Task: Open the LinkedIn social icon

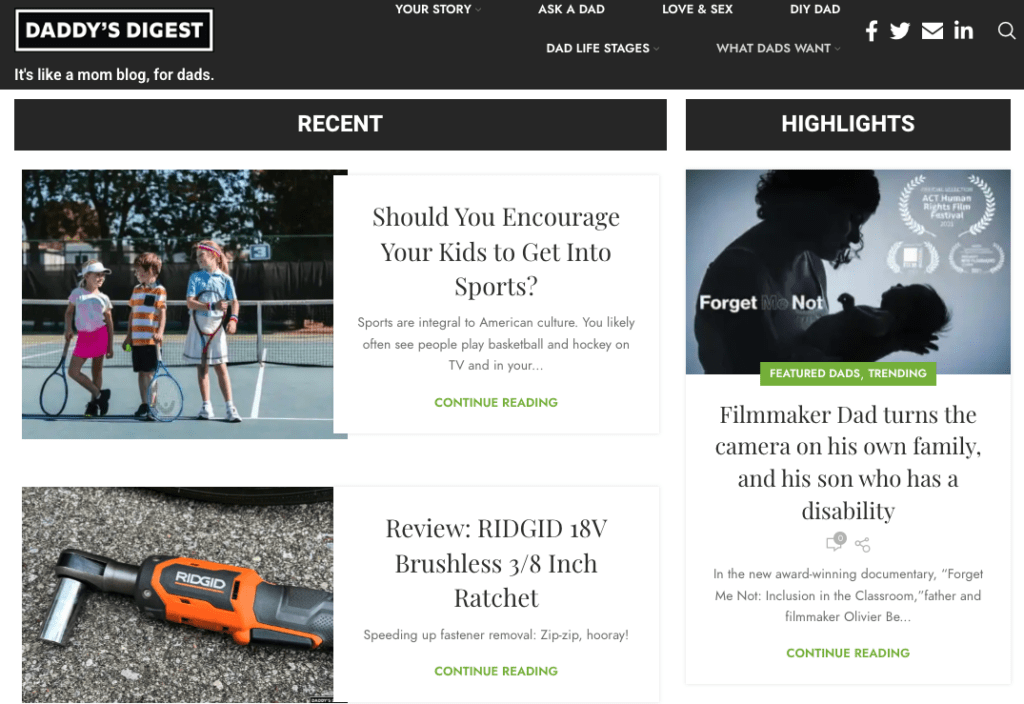Action: pos(963,31)
